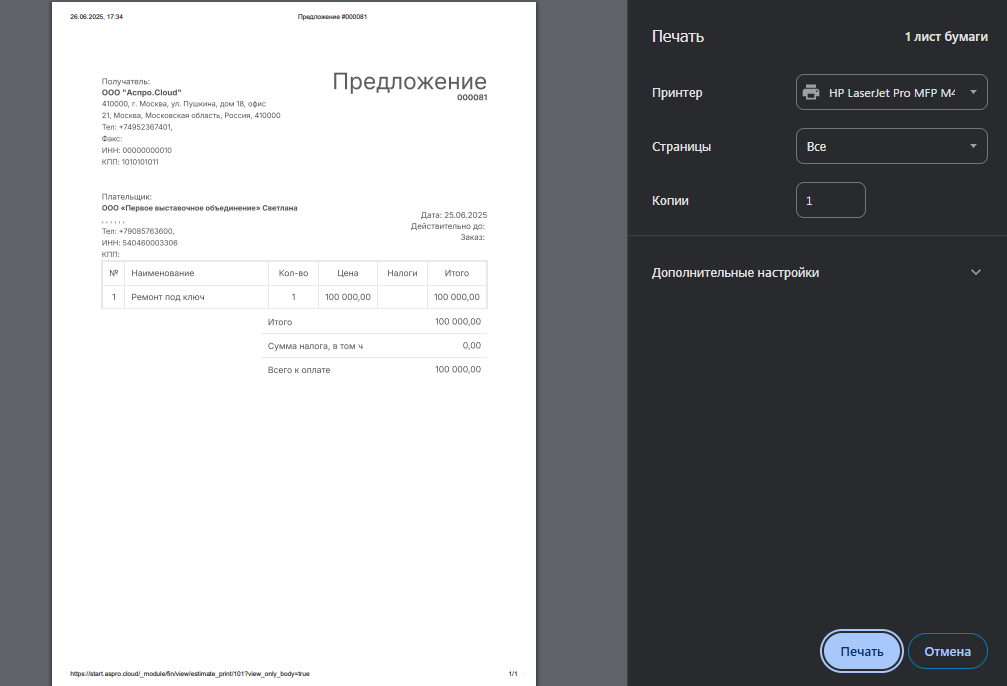Click the Печать dialog title

coord(678,37)
